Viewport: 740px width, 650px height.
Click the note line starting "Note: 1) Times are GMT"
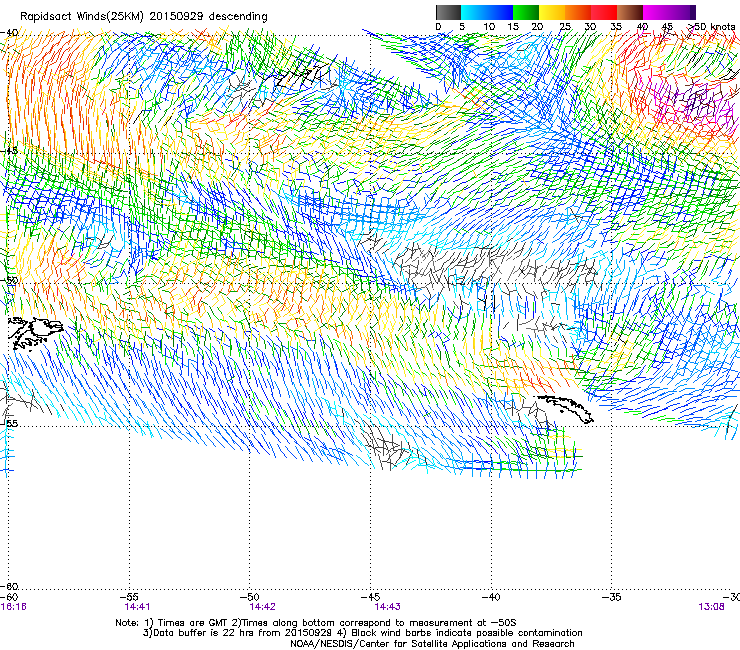click(x=316, y=623)
